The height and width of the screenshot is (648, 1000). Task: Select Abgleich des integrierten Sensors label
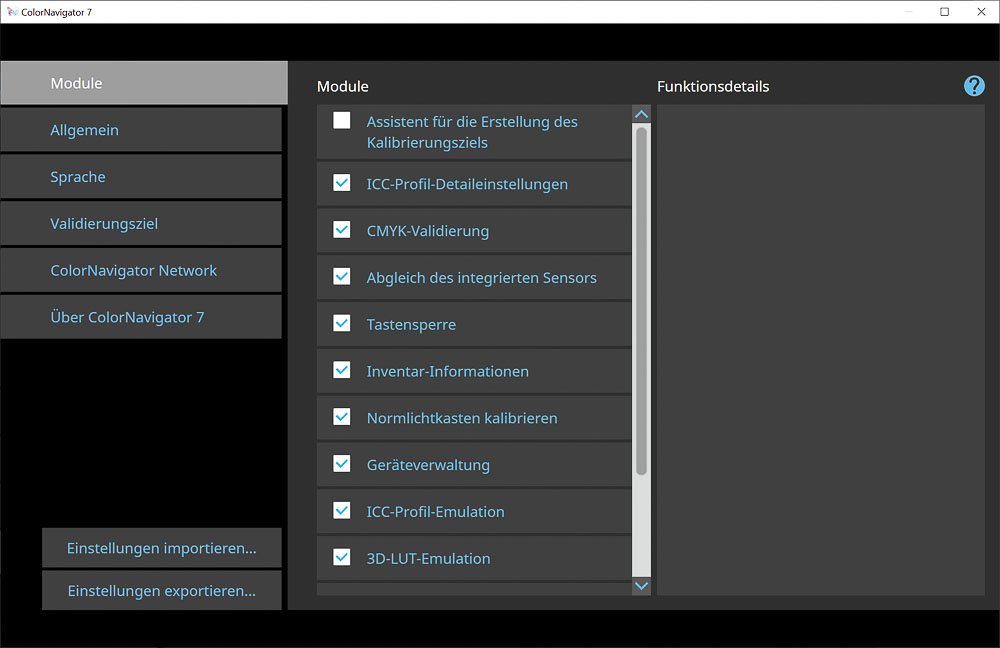(482, 278)
